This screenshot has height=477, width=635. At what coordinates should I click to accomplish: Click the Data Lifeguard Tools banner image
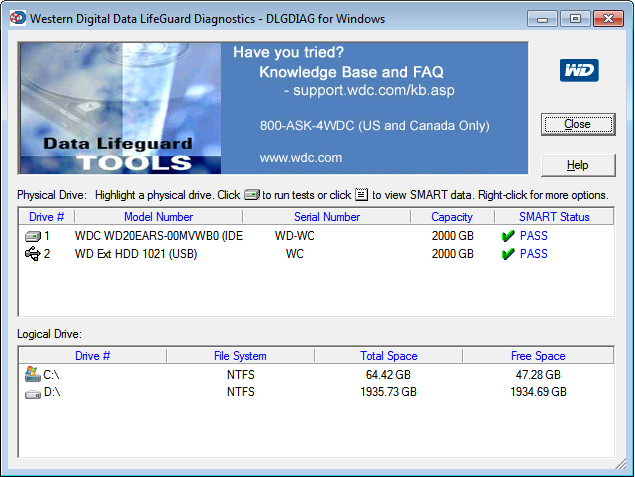[121, 109]
